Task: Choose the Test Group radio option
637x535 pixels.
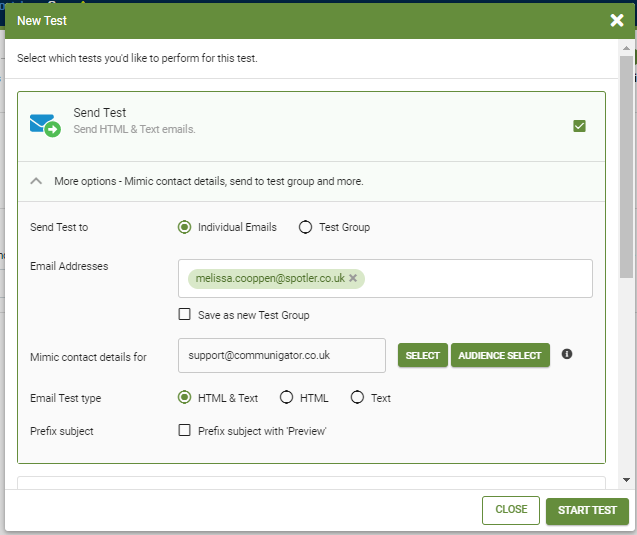Action: click(x=306, y=227)
